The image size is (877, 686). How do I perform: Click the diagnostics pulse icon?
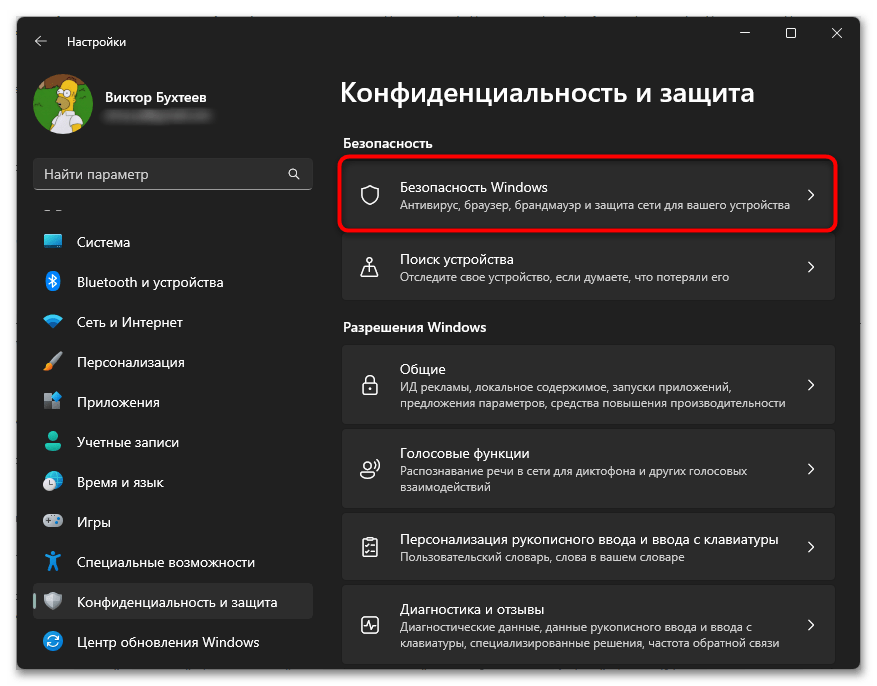coord(370,625)
